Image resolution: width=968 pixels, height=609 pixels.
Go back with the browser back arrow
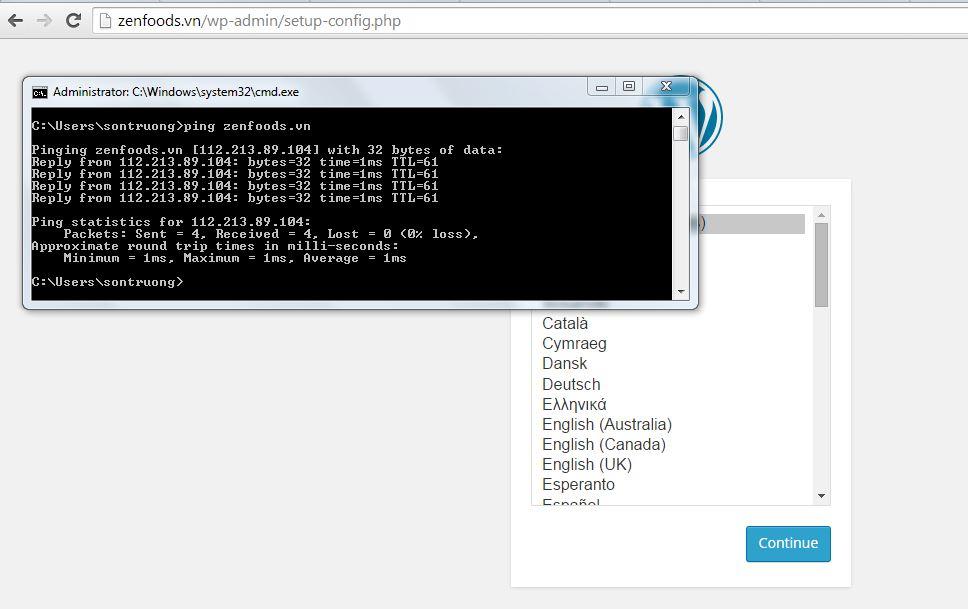15,21
